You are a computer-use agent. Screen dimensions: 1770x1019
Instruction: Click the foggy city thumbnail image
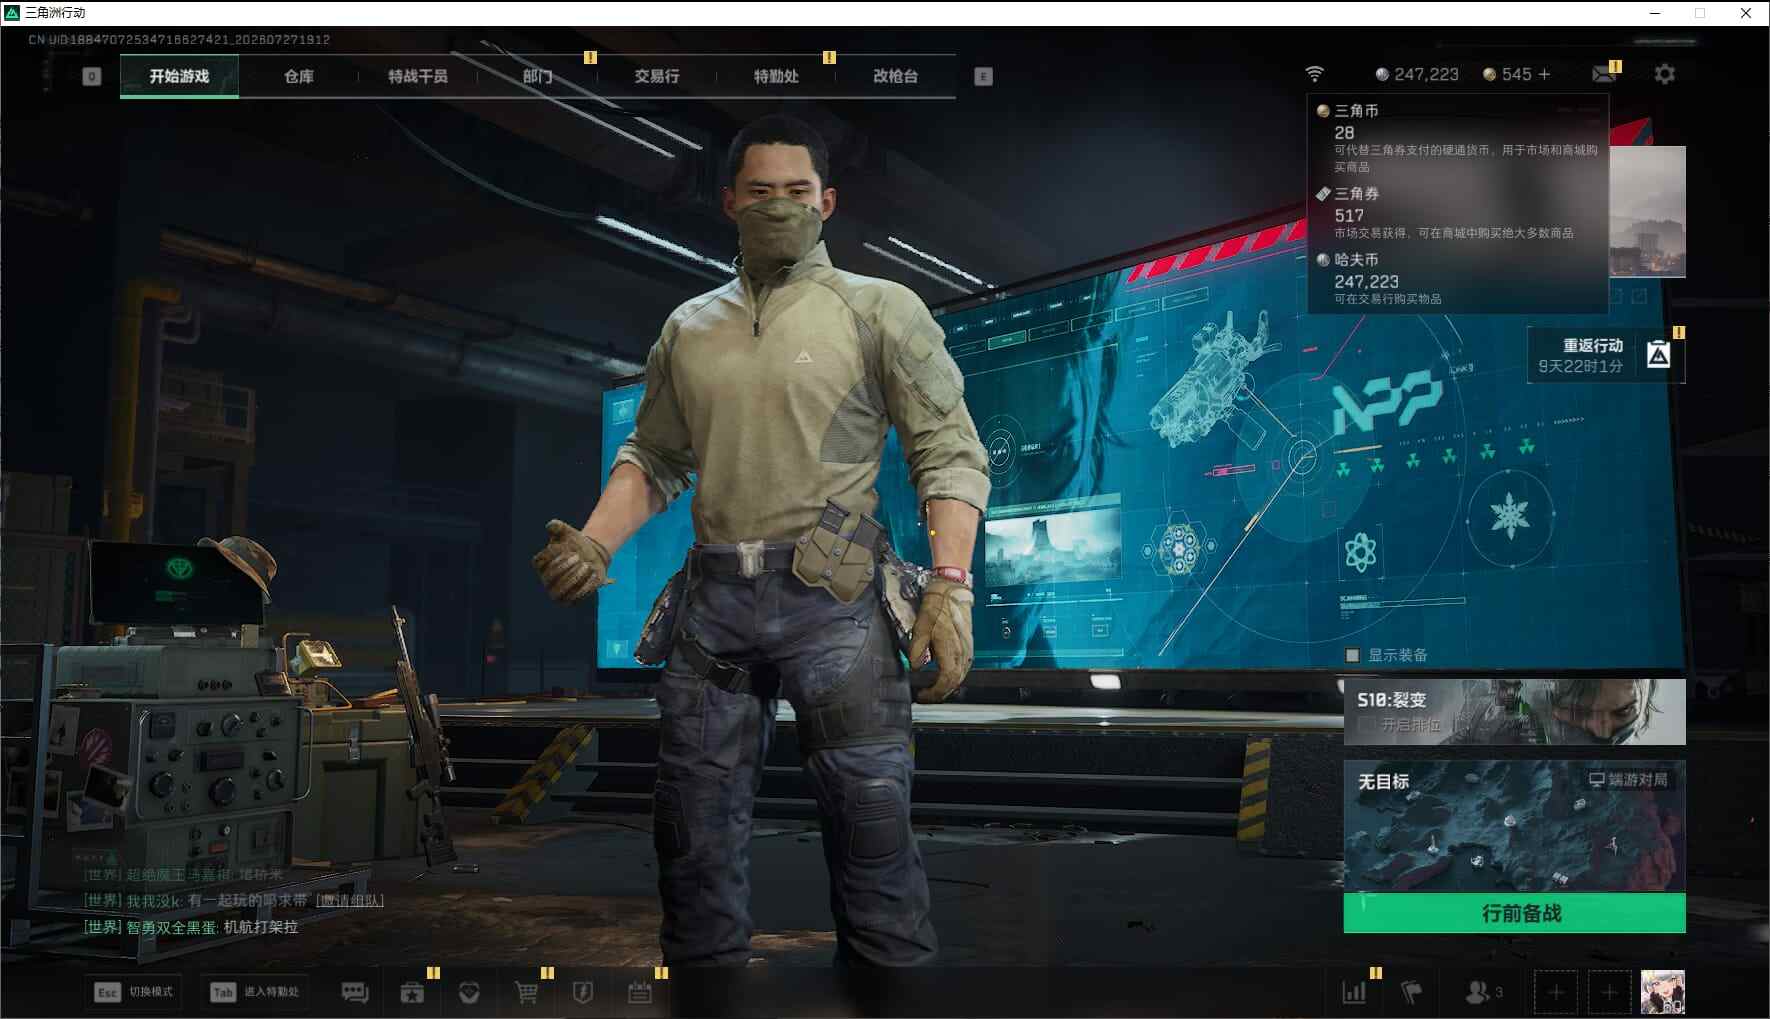tap(1647, 211)
